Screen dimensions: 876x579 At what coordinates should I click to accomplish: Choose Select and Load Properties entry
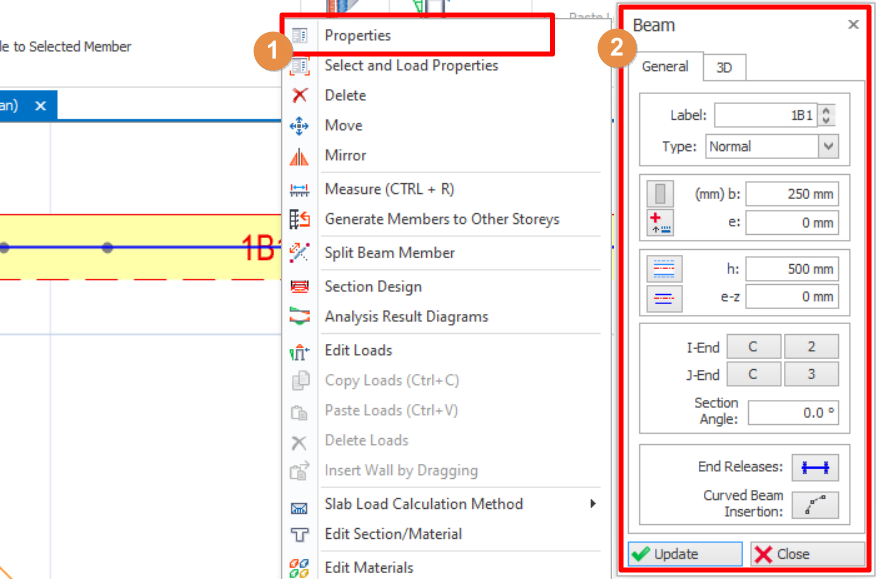[411, 65]
